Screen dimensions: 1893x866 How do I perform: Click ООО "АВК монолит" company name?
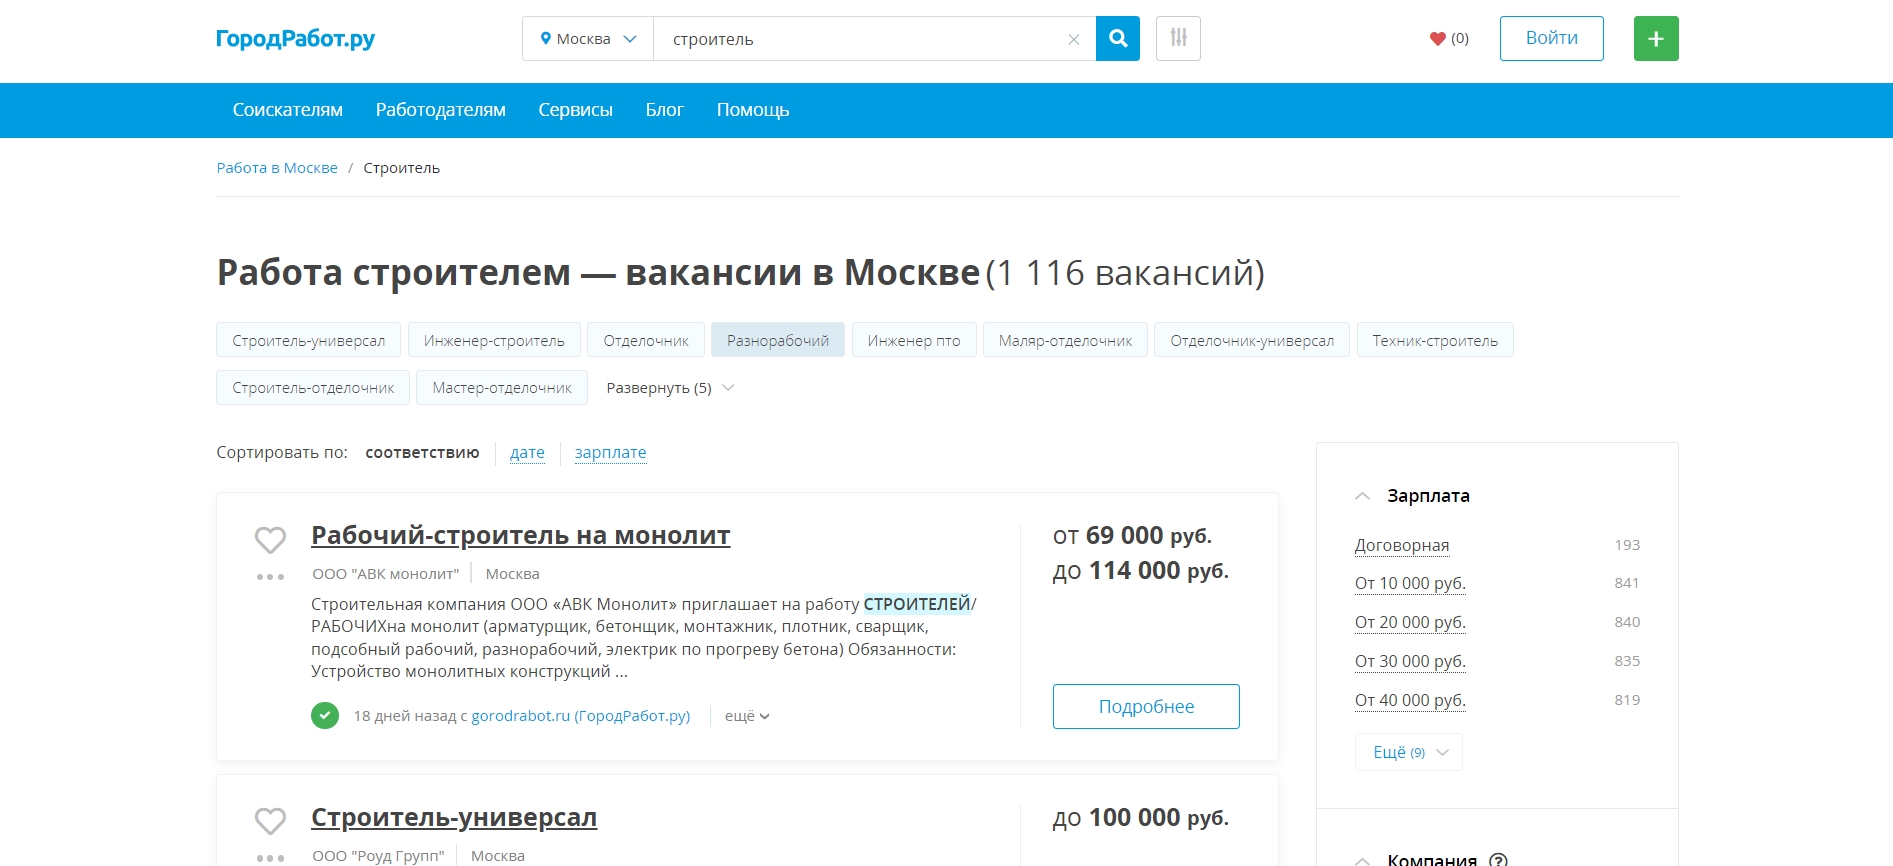386,574
